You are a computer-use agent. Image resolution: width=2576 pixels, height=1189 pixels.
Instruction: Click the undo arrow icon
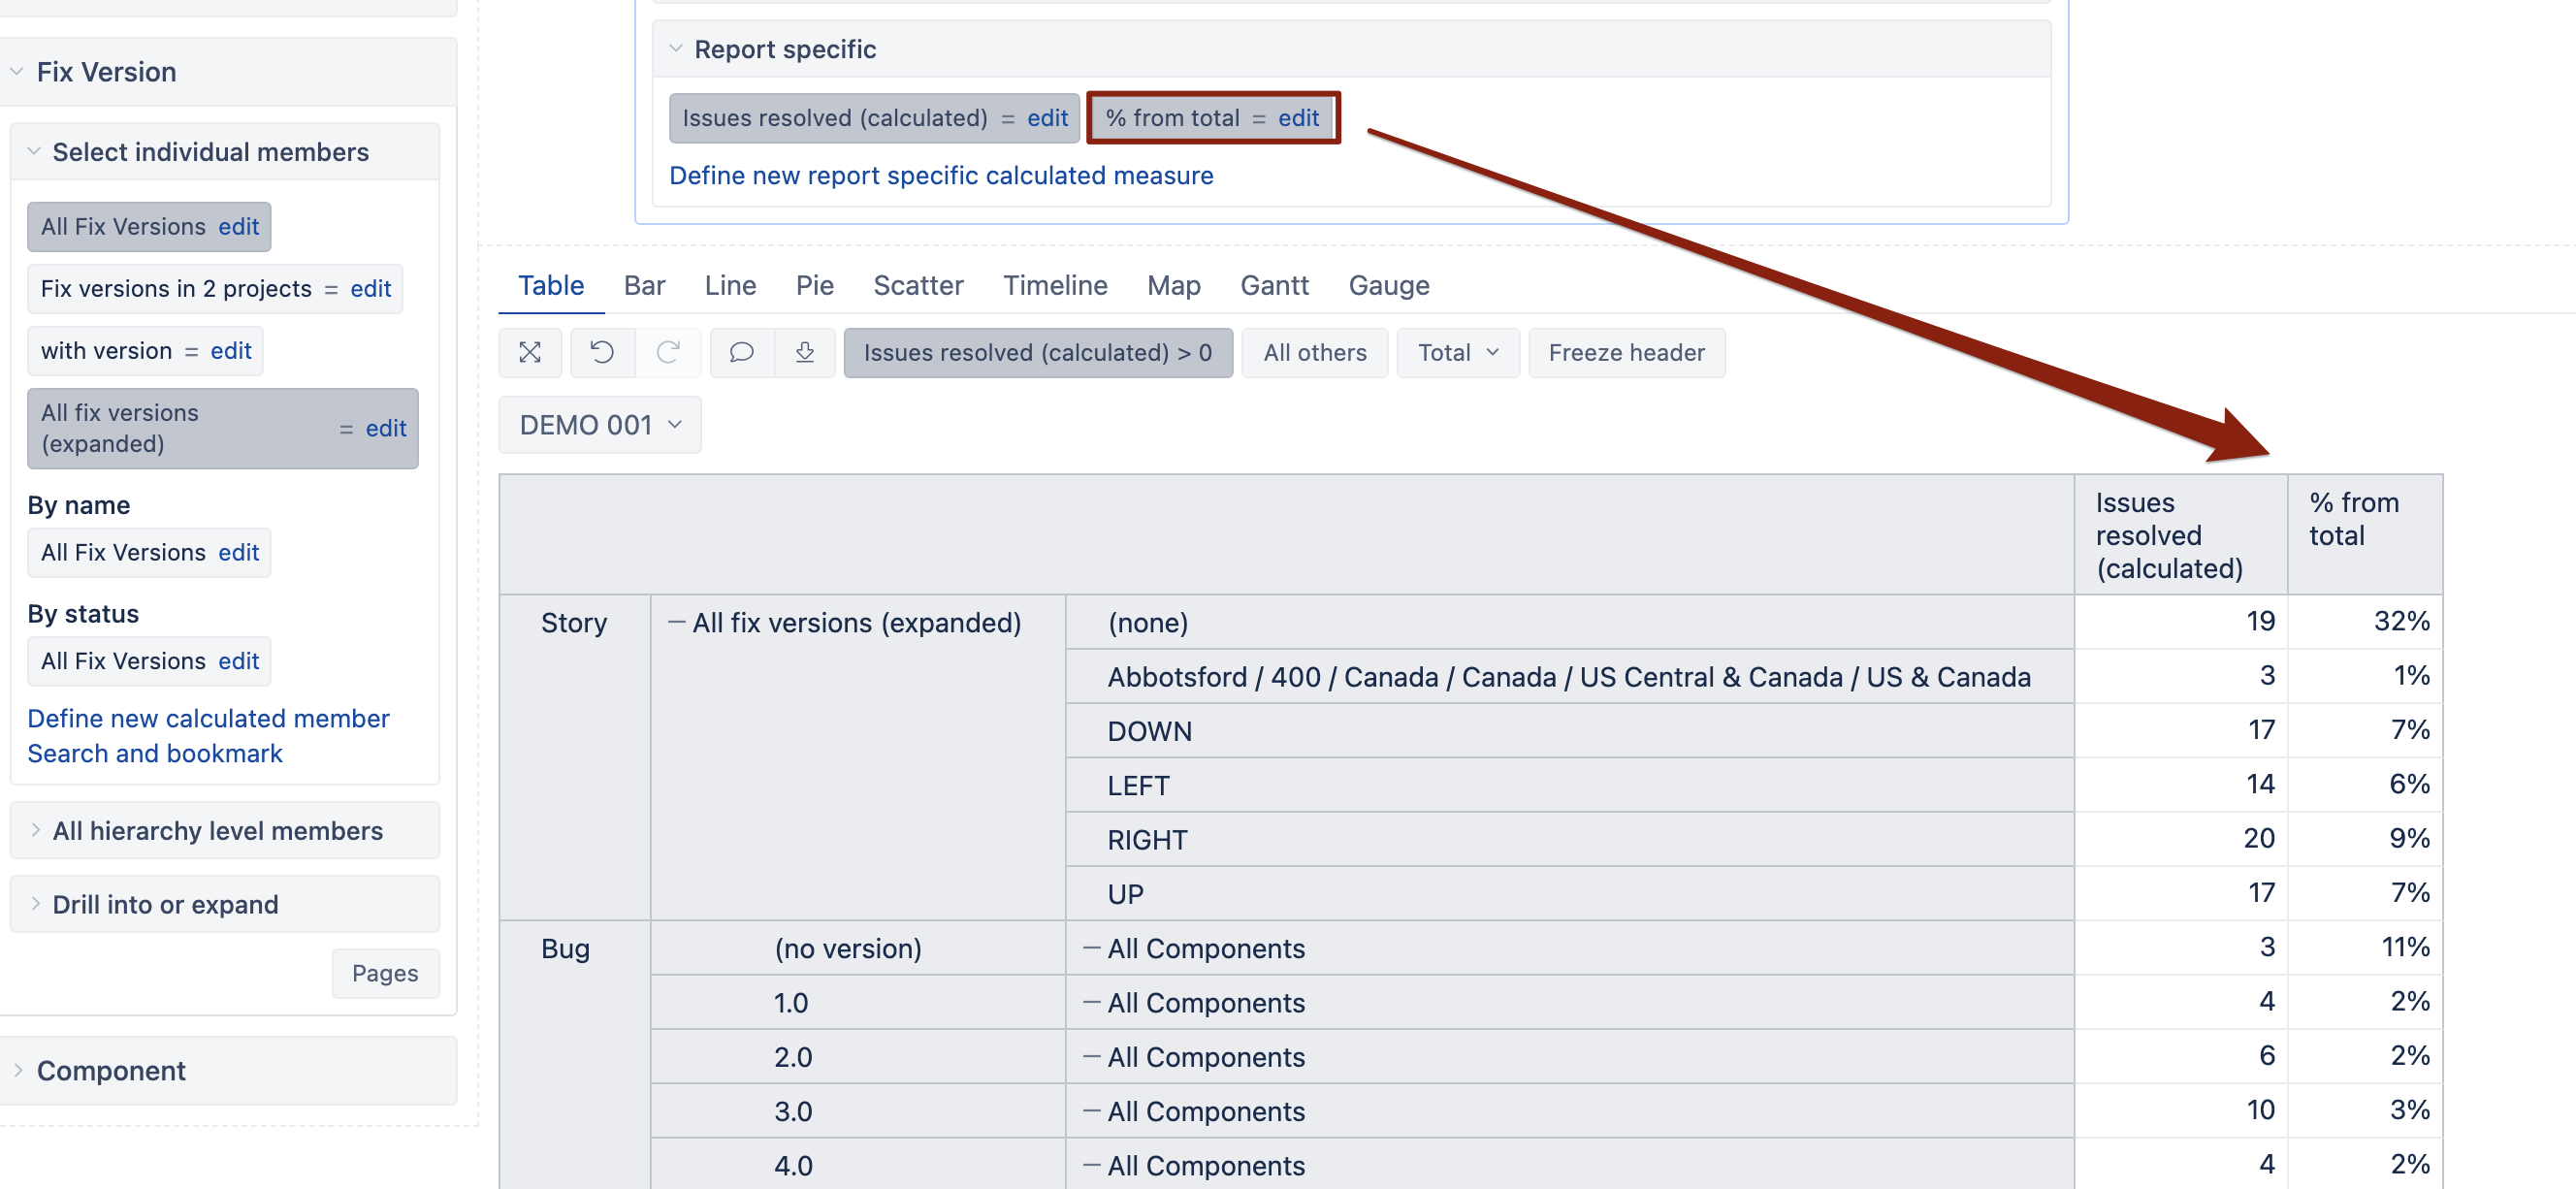pyautogui.click(x=602, y=352)
